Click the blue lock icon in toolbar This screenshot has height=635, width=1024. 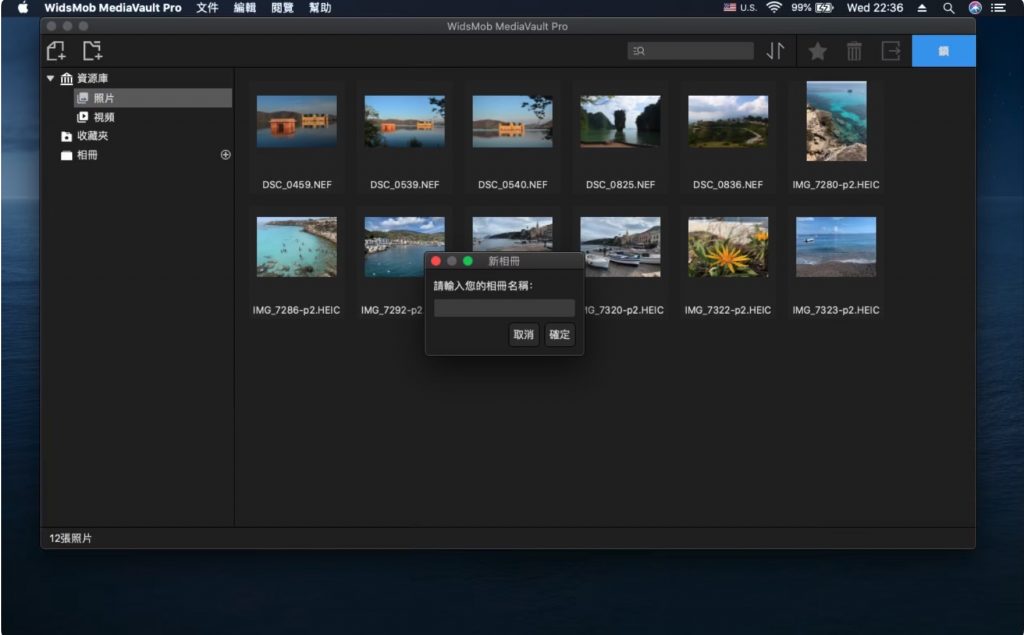click(943, 50)
